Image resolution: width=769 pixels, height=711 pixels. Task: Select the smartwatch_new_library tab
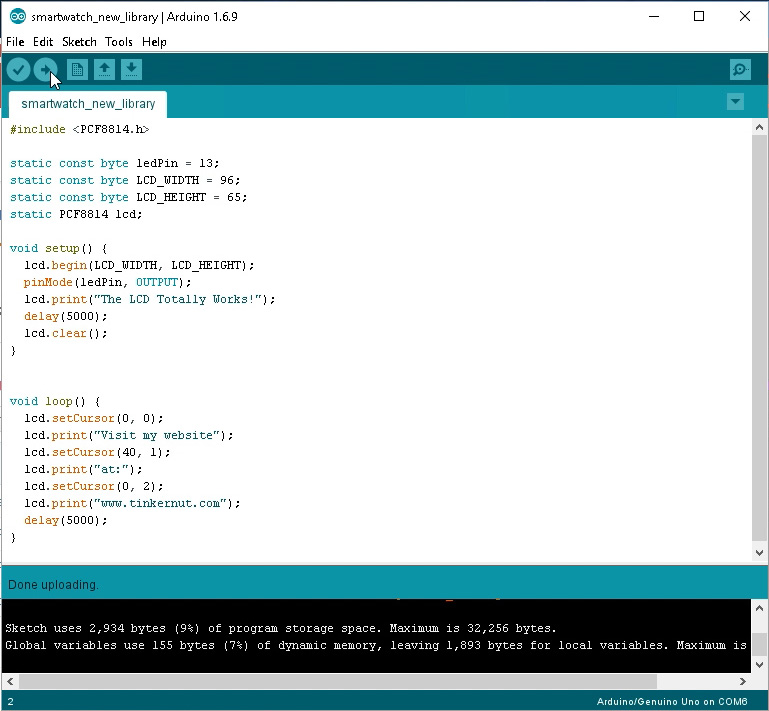[88, 104]
